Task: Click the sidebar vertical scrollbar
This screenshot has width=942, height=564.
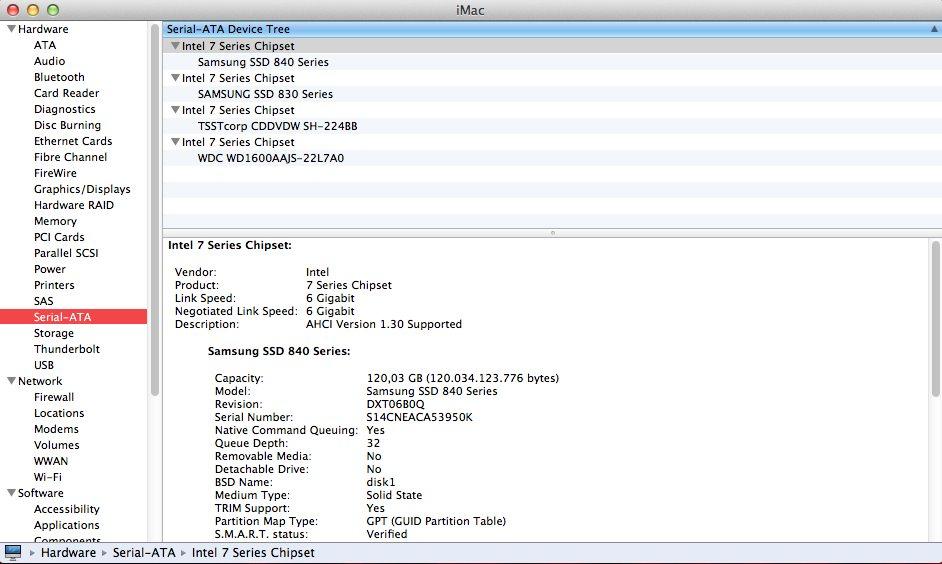Action: tap(154, 210)
